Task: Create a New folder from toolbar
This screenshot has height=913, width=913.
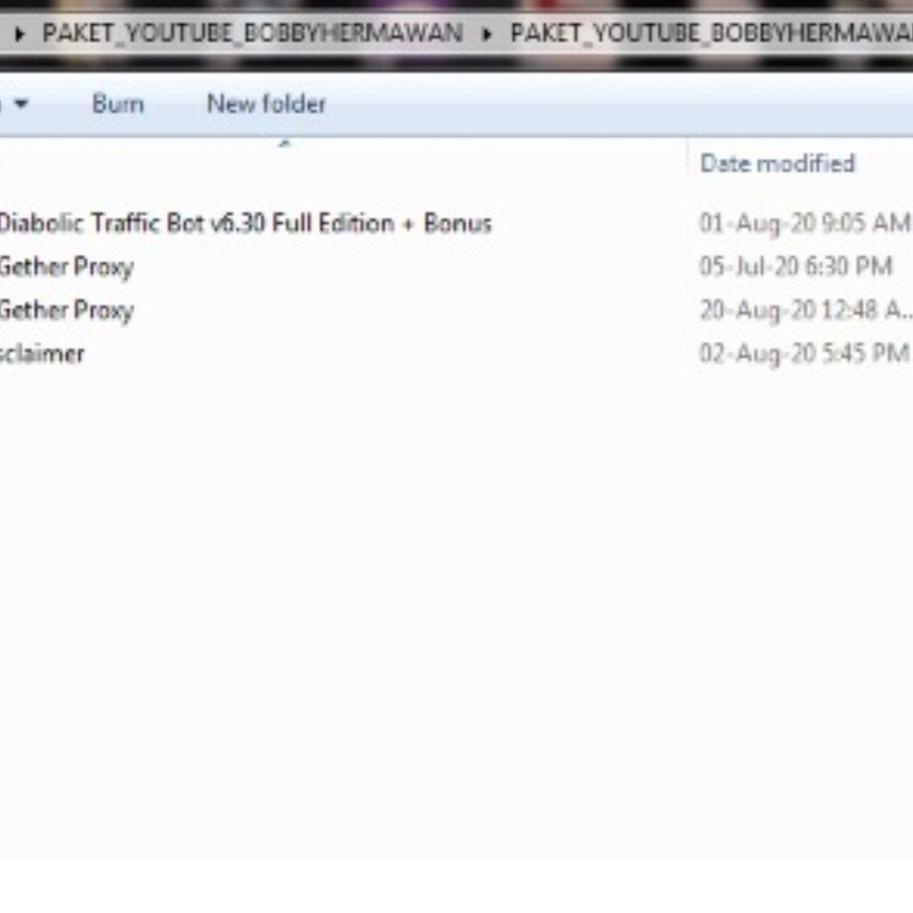Action: tap(266, 104)
